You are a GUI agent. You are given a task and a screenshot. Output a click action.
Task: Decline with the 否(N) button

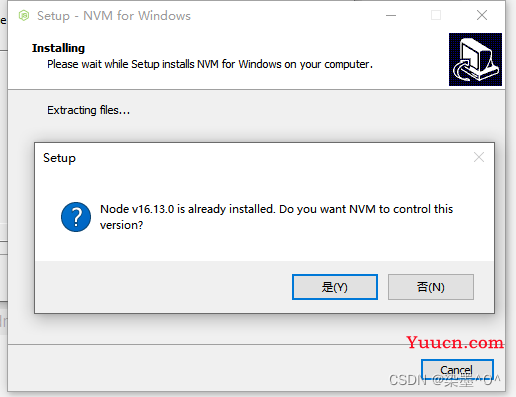pos(431,287)
